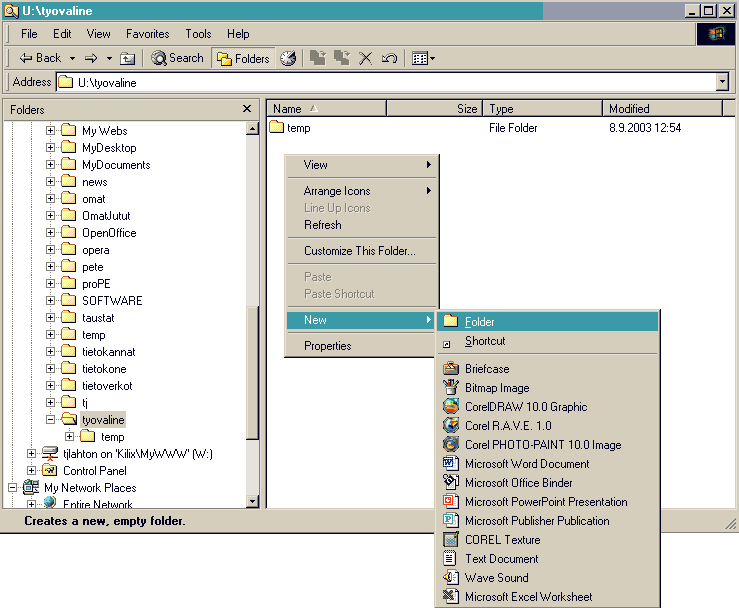739x608 pixels.
Task: Open the History toolbar icon
Action: [x=288, y=58]
